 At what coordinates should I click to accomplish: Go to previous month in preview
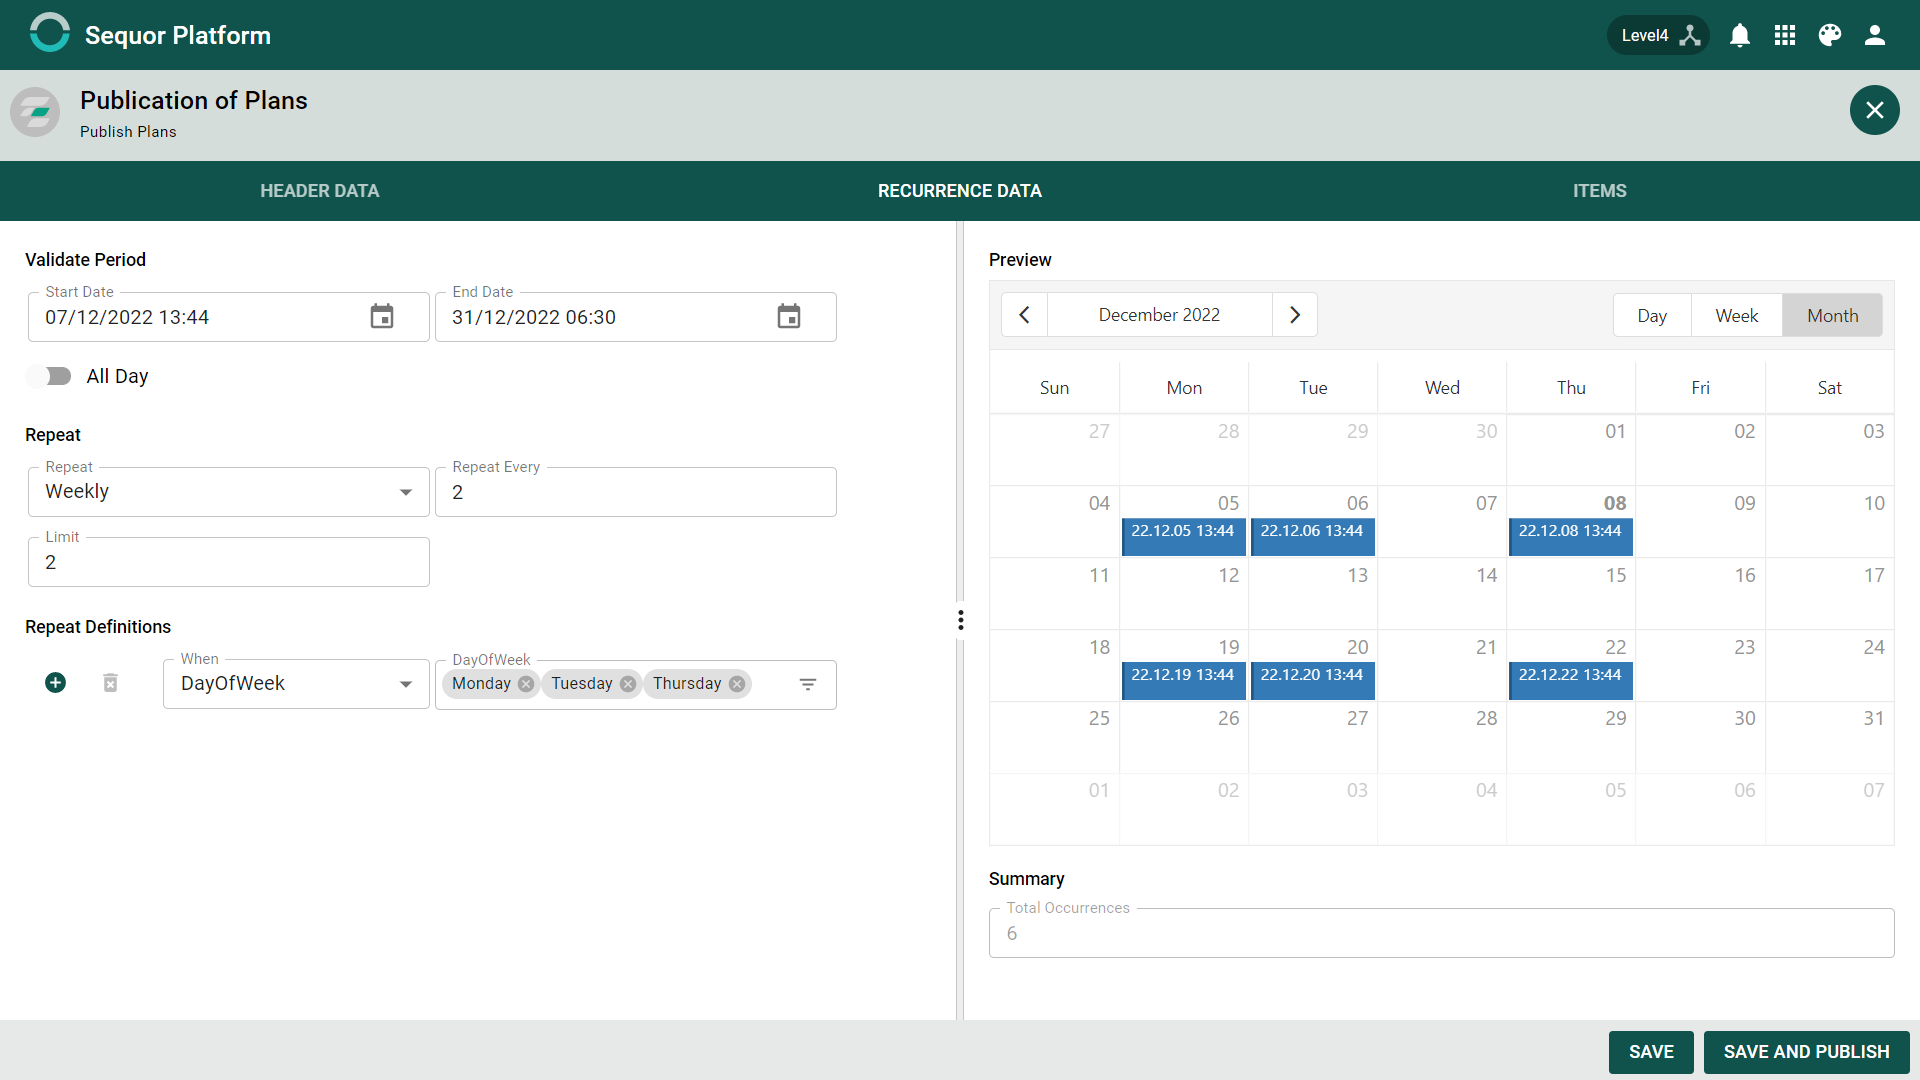pos(1024,315)
